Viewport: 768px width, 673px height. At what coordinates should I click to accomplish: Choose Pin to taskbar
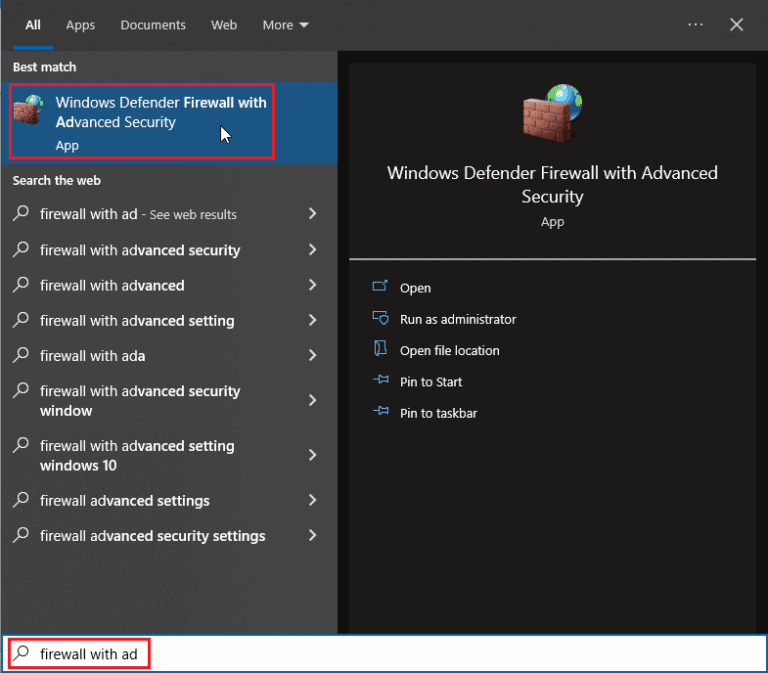(438, 413)
